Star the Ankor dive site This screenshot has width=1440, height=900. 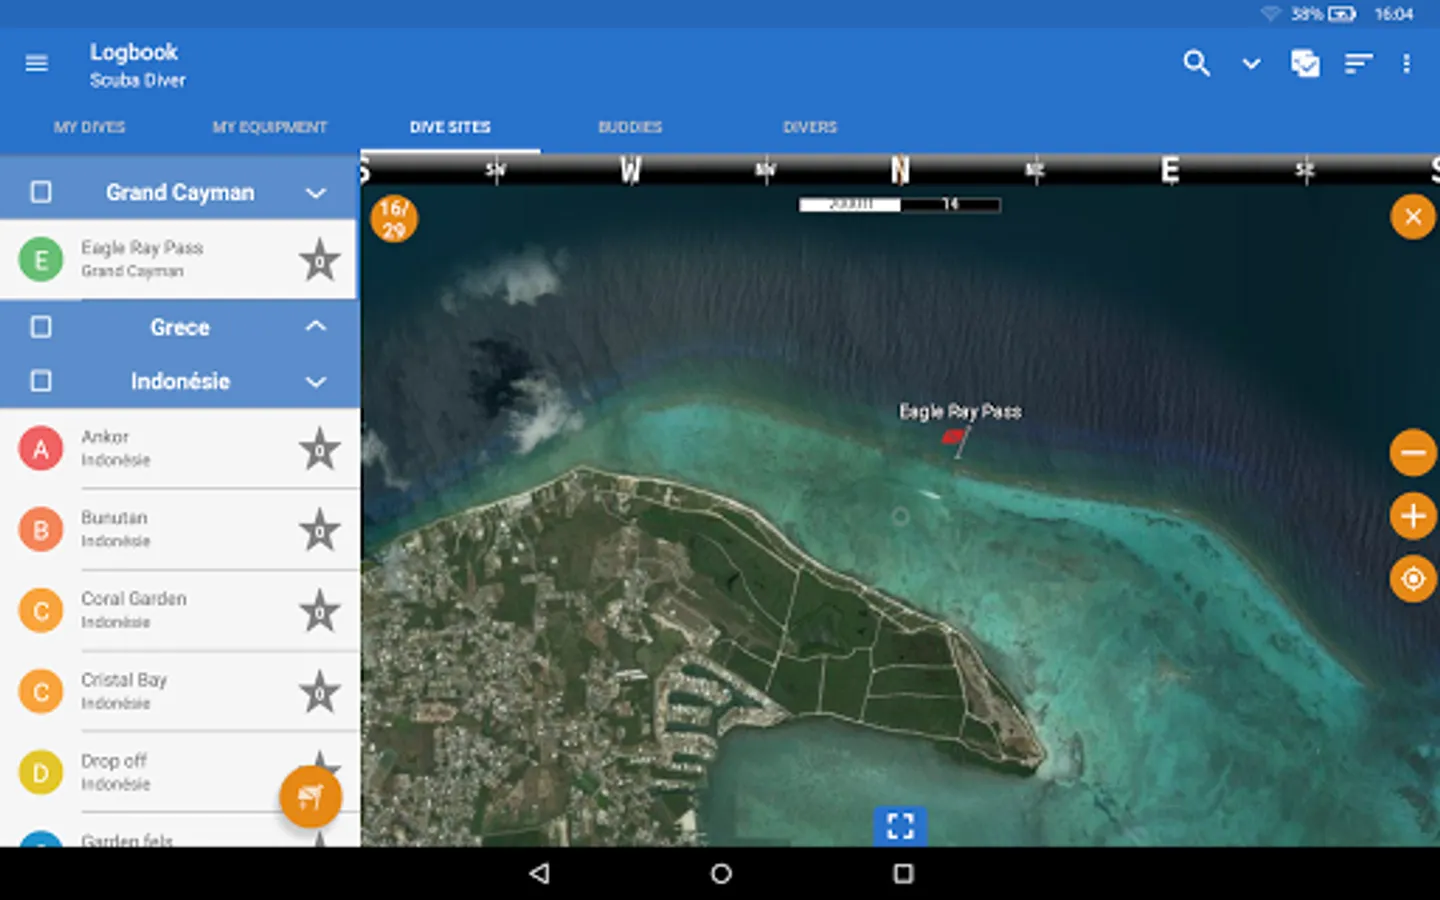(320, 449)
